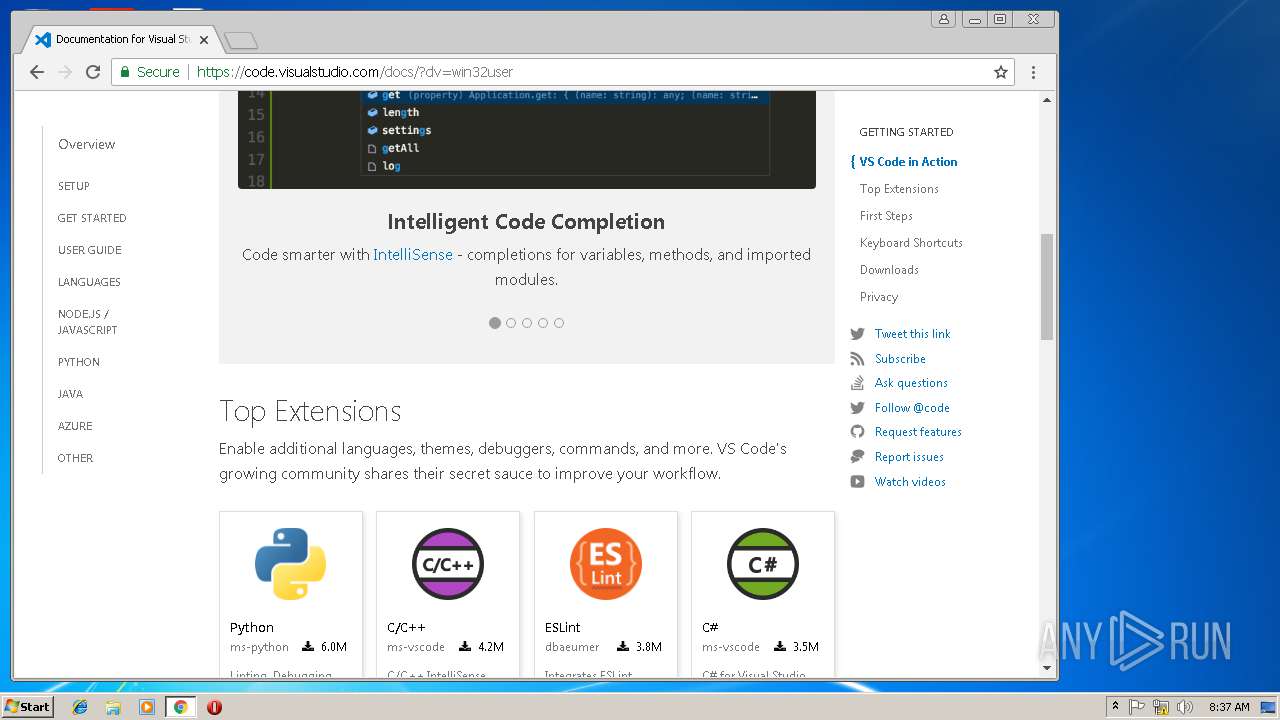Jump to Downloads section
The image size is (1280, 720).
click(x=889, y=270)
